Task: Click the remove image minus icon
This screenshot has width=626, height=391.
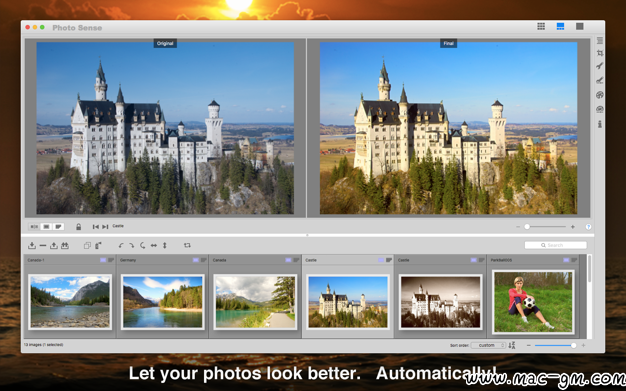Action: point(43,245)
